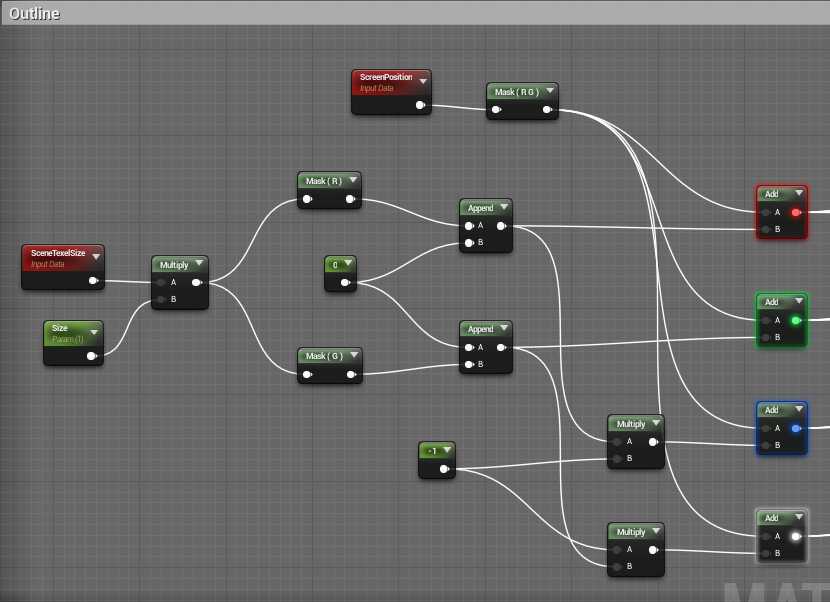Image resolution: width=830 pixels, height=602 pixels.
Task: Expand arrow on the grey-outlined Add node
Action: (799, 517)
